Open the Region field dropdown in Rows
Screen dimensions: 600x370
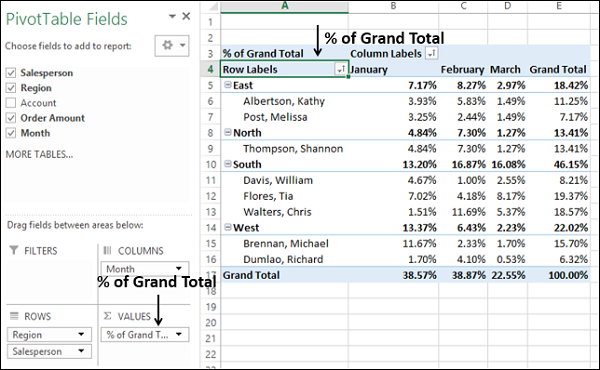[x=81, y=334]
